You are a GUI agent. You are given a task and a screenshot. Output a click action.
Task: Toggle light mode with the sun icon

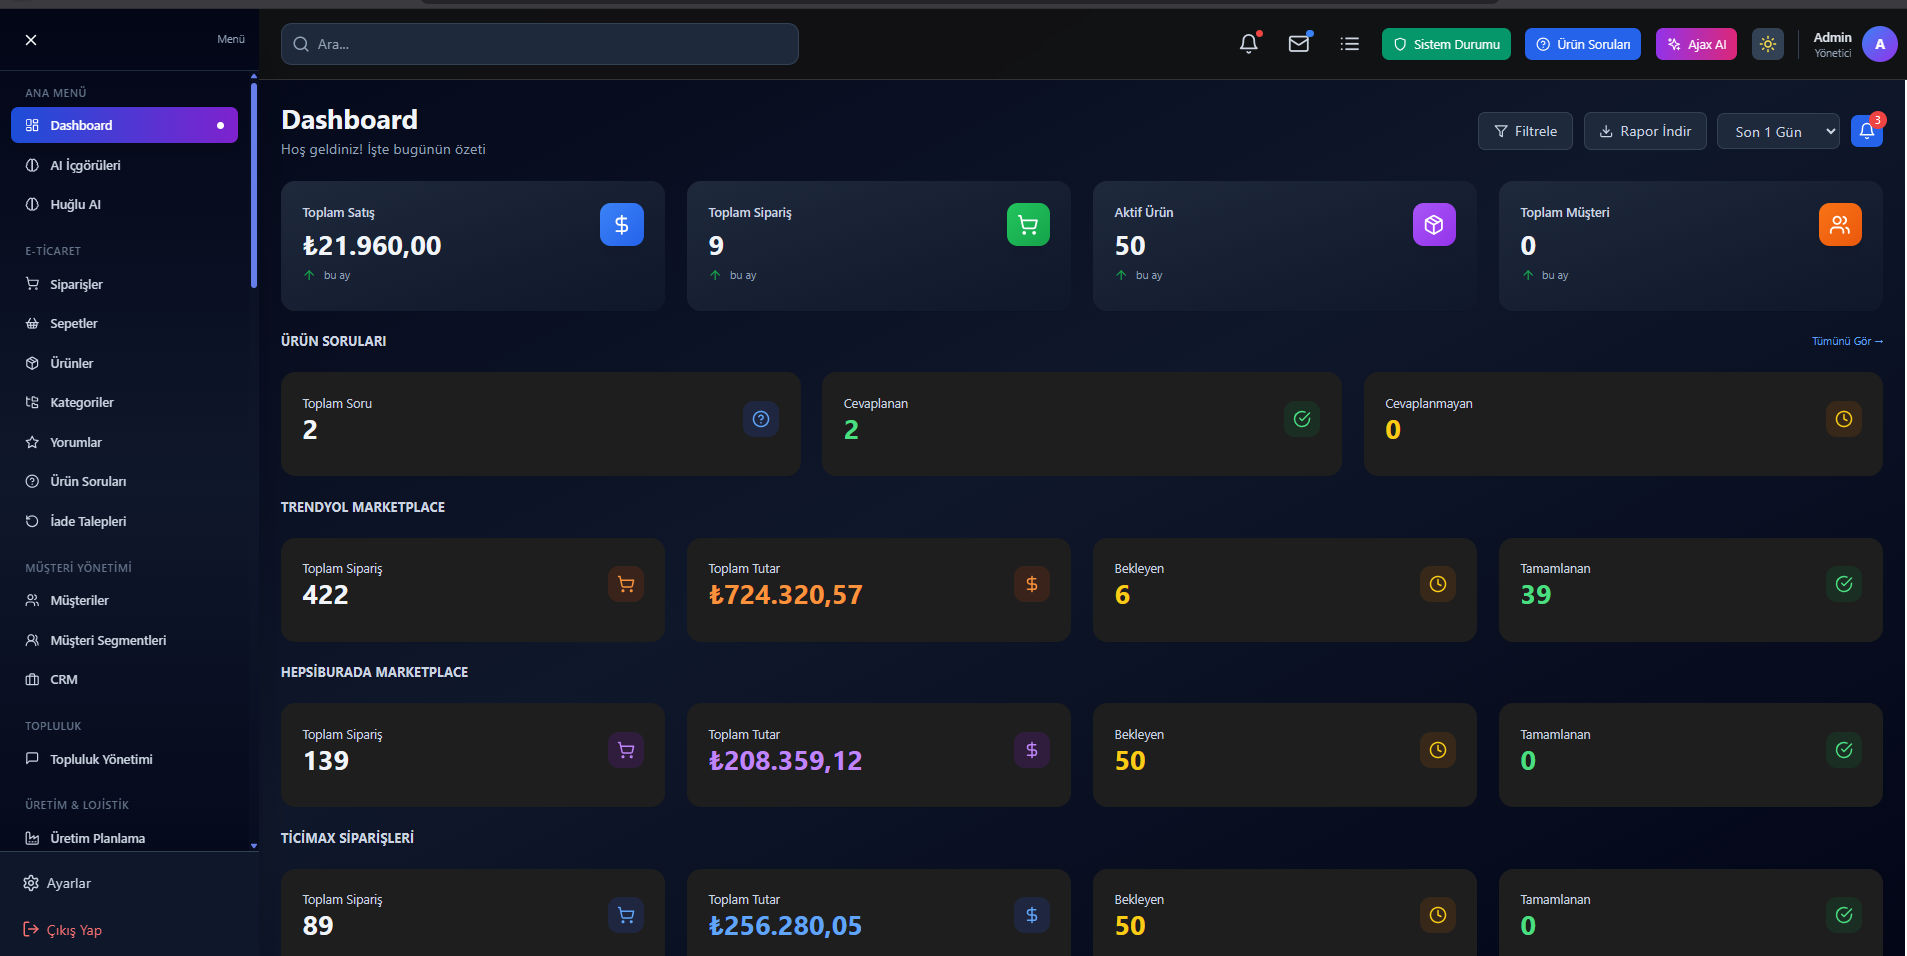tap(1767, 43)
